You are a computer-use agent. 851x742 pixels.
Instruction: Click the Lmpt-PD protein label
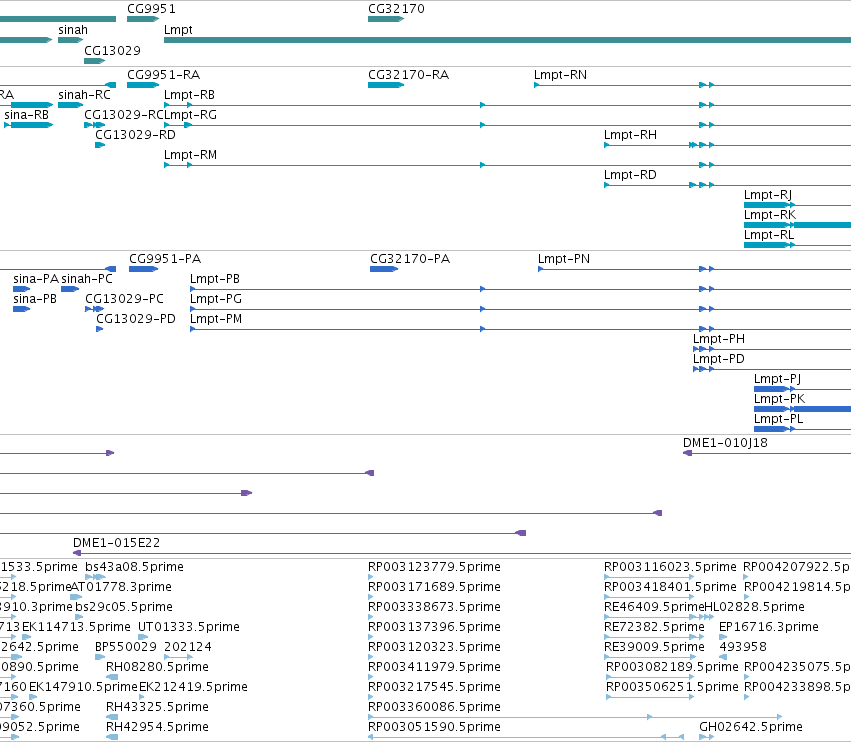tap(719, 359)
